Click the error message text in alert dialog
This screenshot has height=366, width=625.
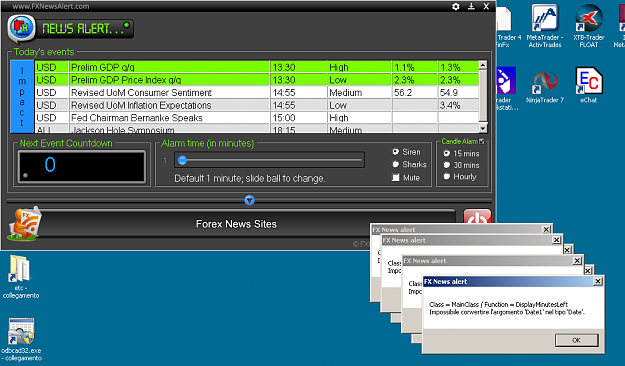[x=507, y=308]
